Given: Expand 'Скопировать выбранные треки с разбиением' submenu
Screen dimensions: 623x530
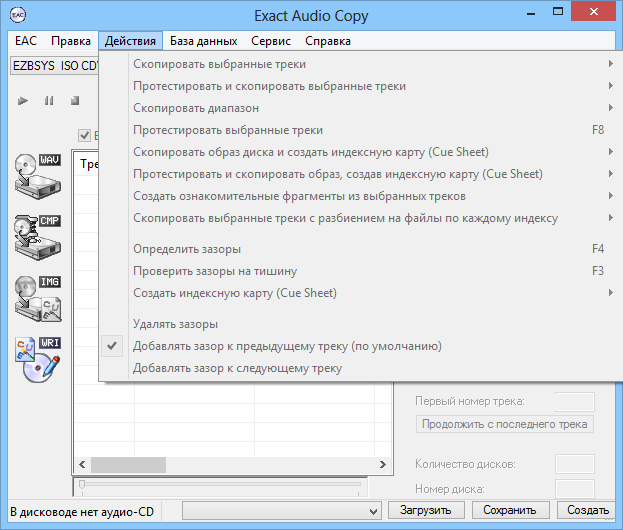Looking at the screenshot, I should (611, 218).
